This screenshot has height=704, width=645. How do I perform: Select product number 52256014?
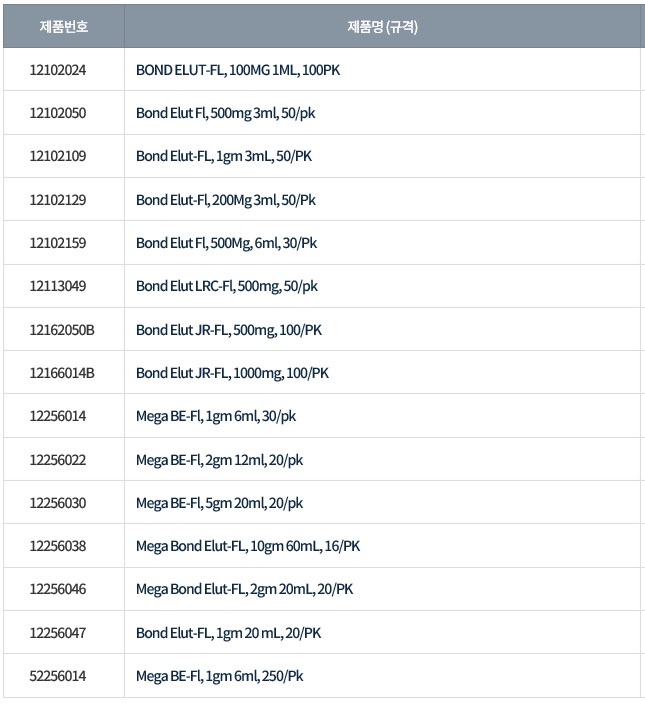[58, 676]
